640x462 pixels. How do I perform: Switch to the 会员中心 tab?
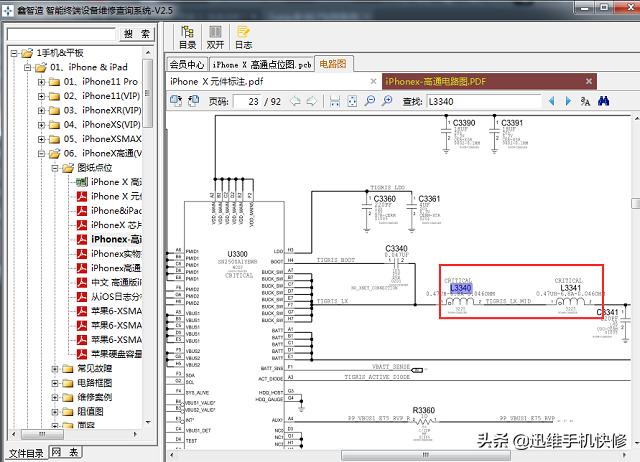(187, 64)
